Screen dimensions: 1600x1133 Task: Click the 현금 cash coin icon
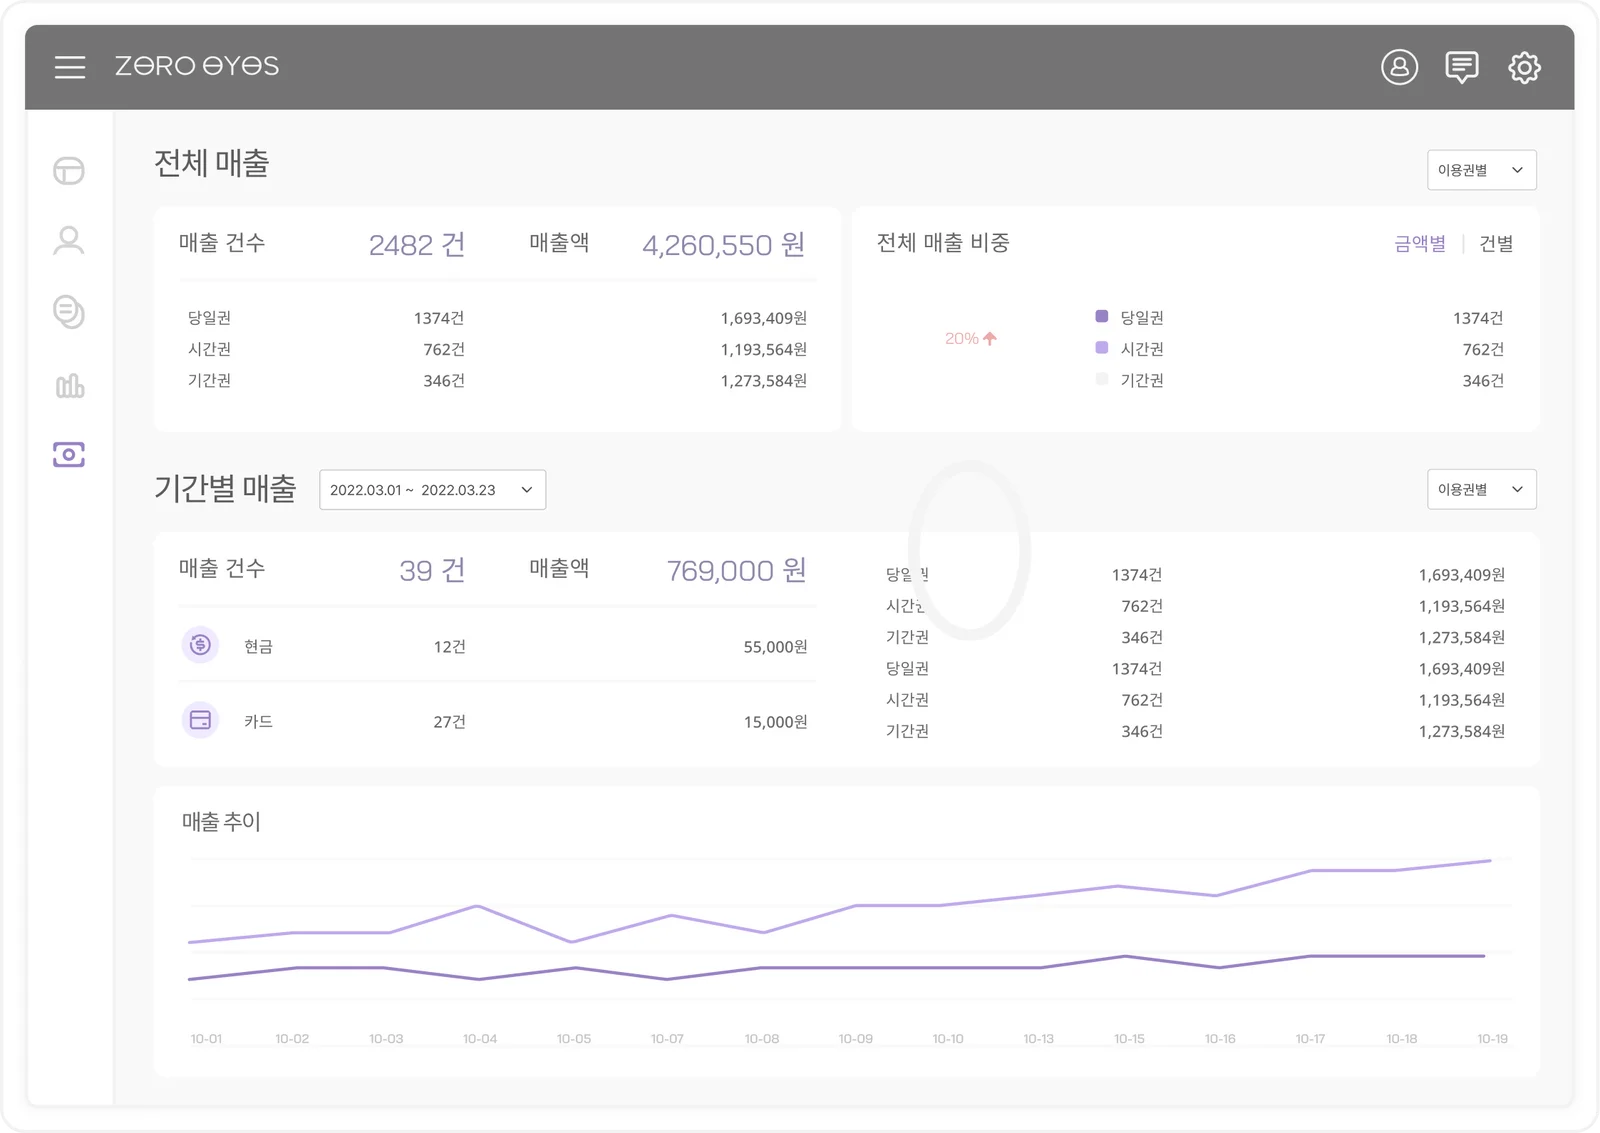point(200,645)
